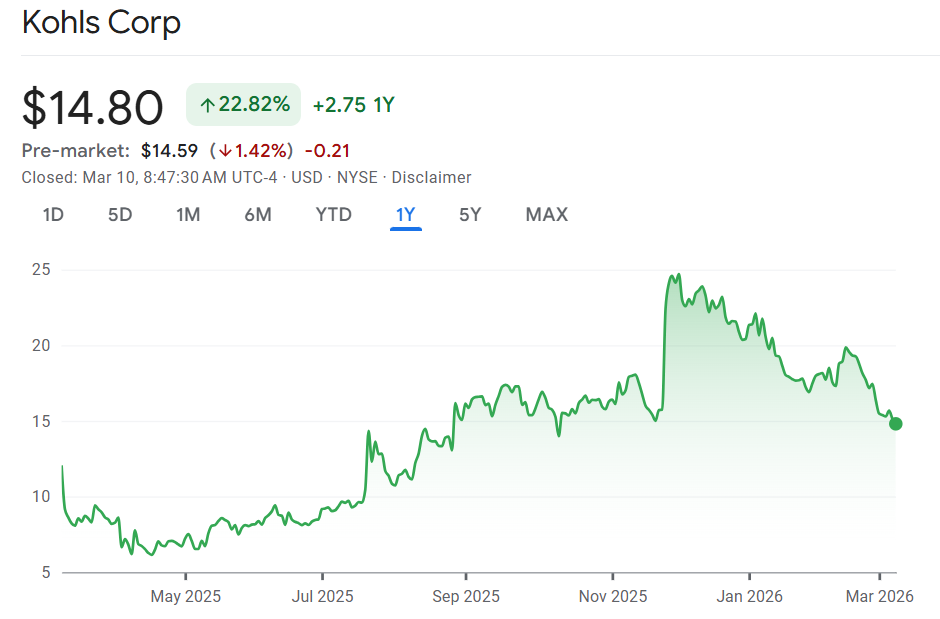The image size is (940, 619).
Task: Click the green up arrow in percentage badge
Action: [x=208, y=105]
